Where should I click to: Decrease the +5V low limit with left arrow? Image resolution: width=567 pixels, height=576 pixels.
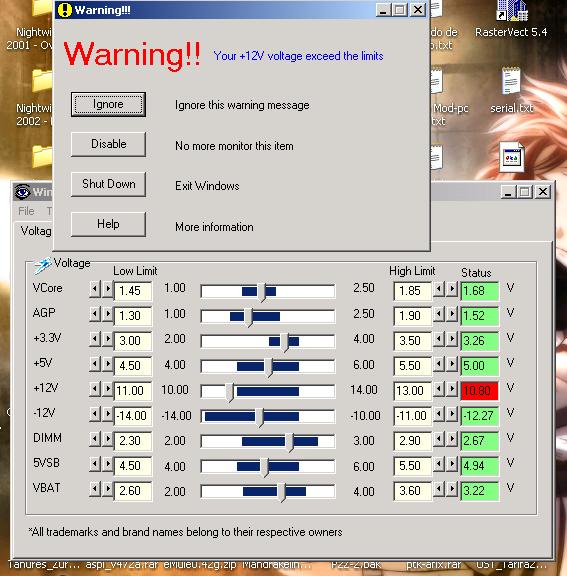[95, 364]
